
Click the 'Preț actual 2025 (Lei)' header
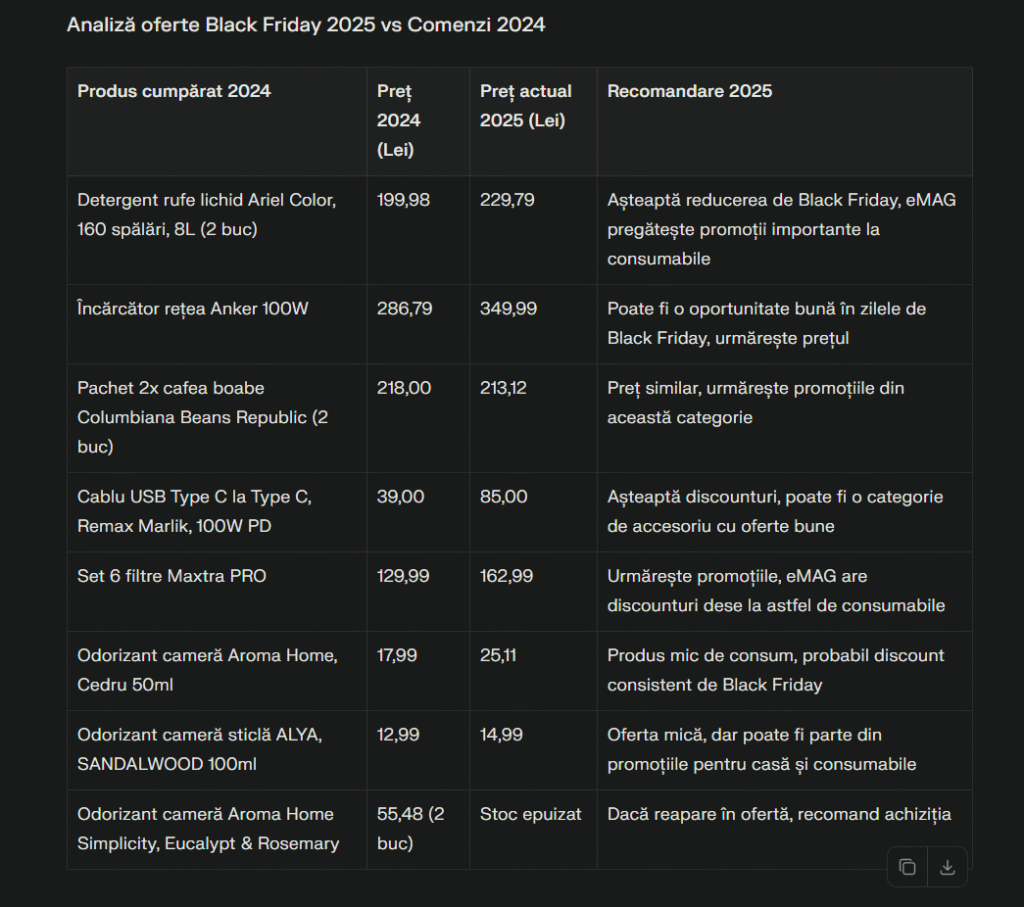coord(526,105)
